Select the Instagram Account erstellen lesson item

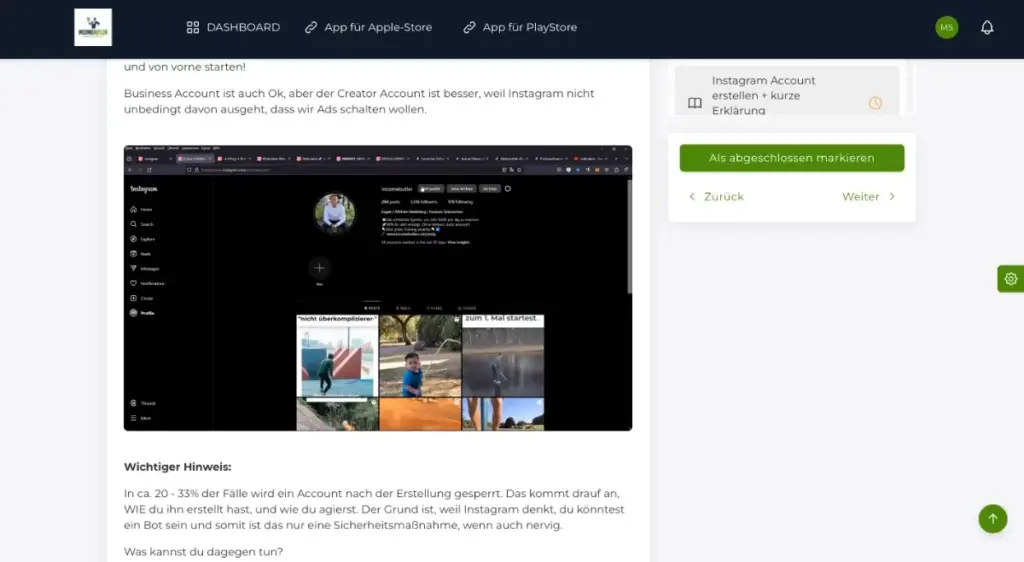click(764, 95)
